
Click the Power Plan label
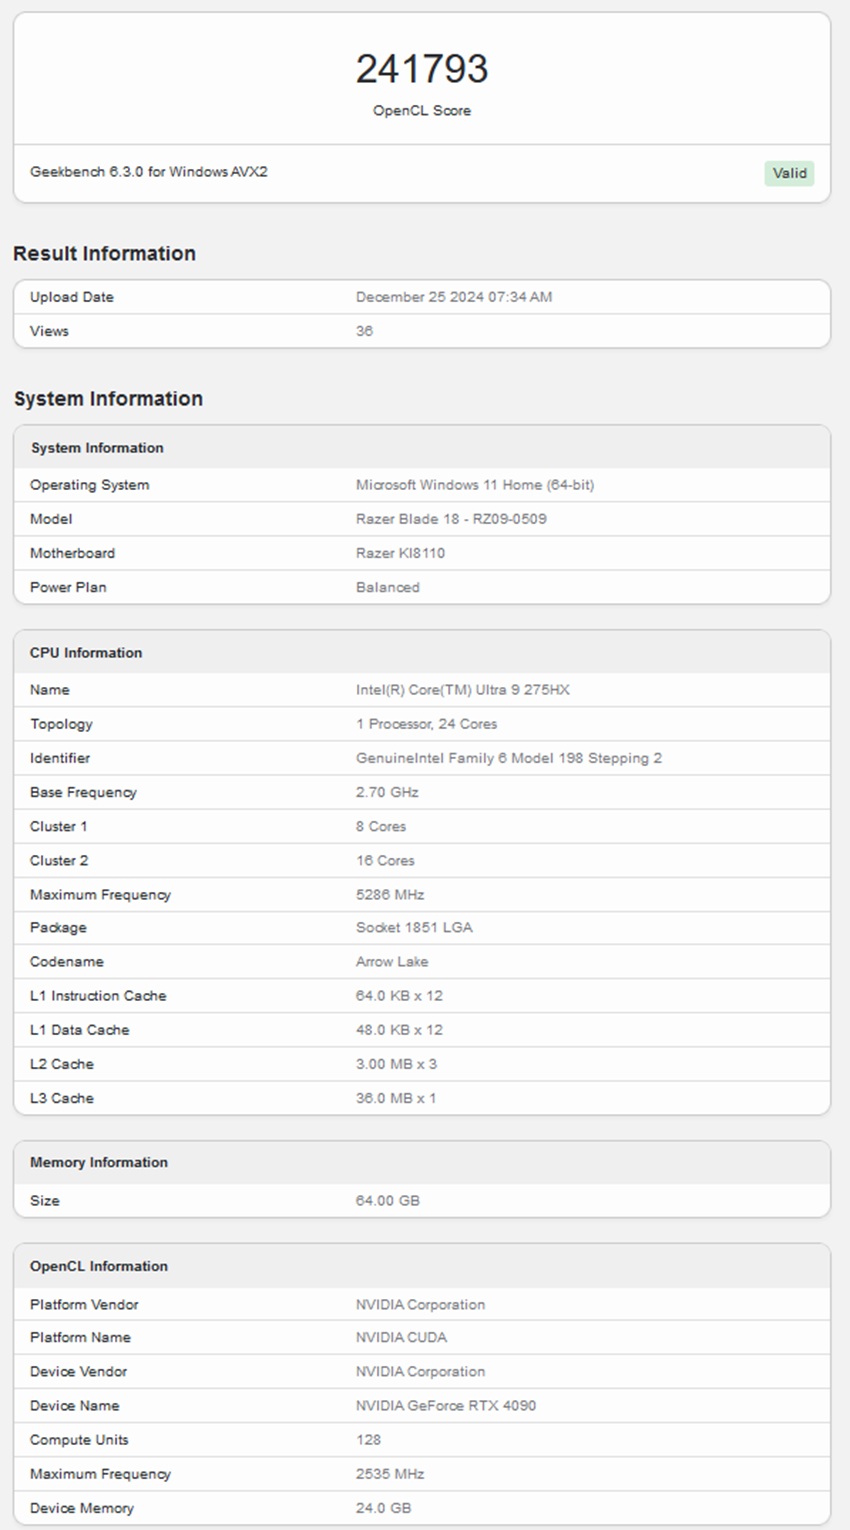(68, 587)
